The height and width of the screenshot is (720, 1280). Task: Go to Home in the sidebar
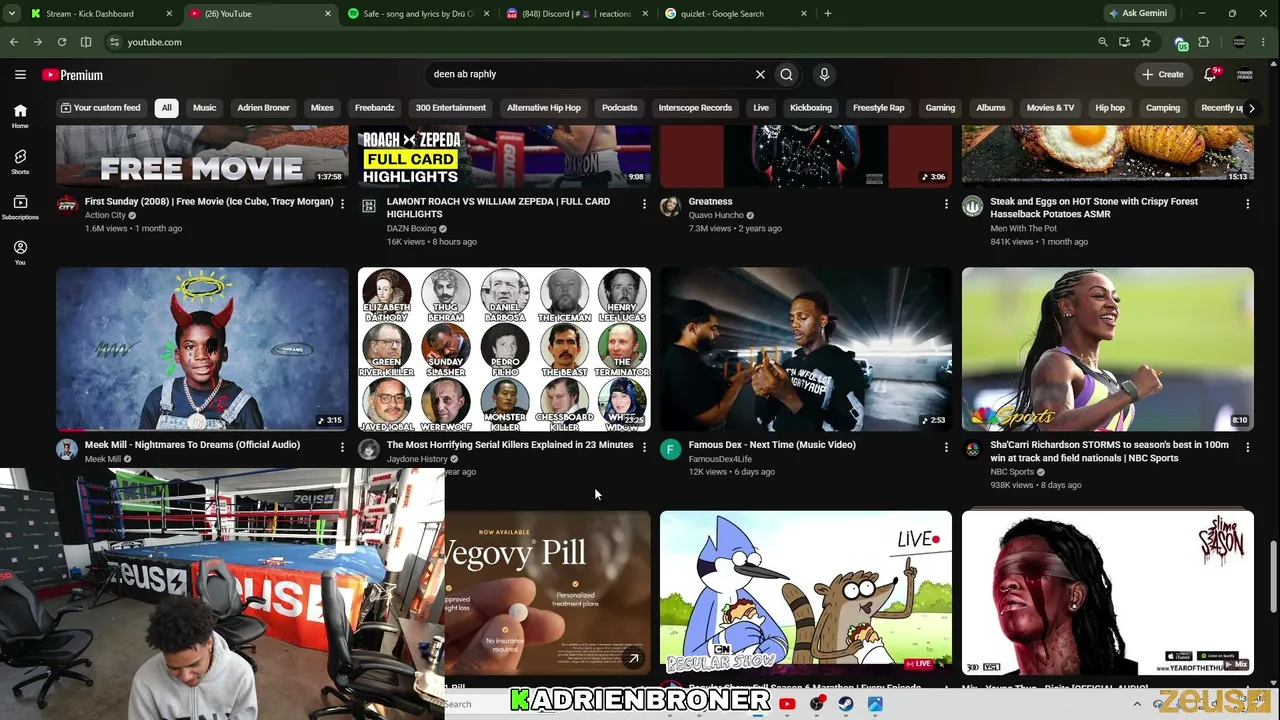coord(20,116)
